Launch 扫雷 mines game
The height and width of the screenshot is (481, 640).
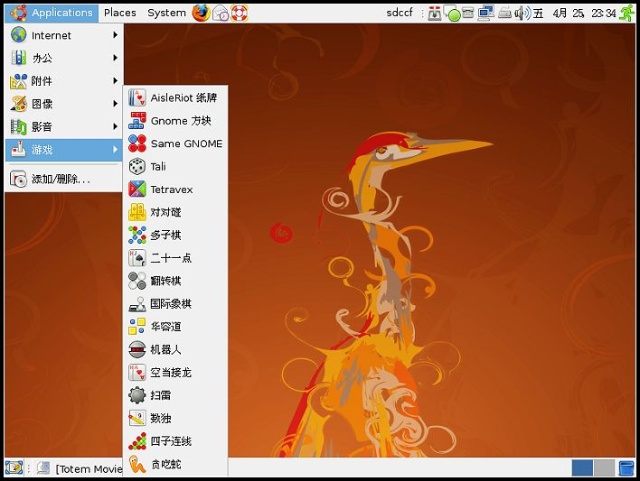176,395
